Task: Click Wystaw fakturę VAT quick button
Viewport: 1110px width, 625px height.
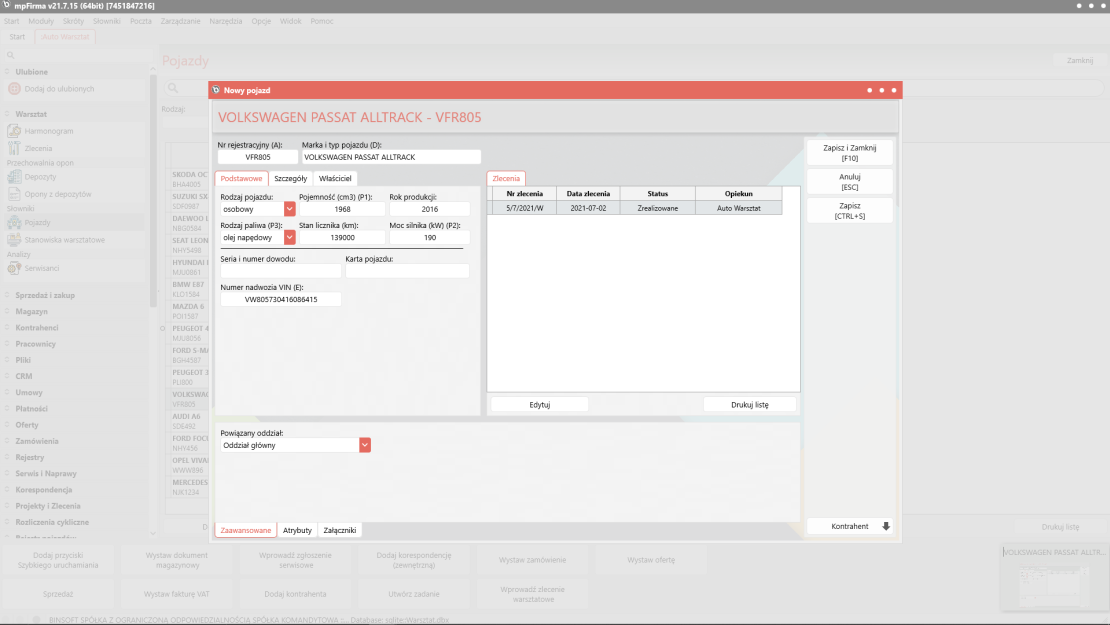Action: 176,595
